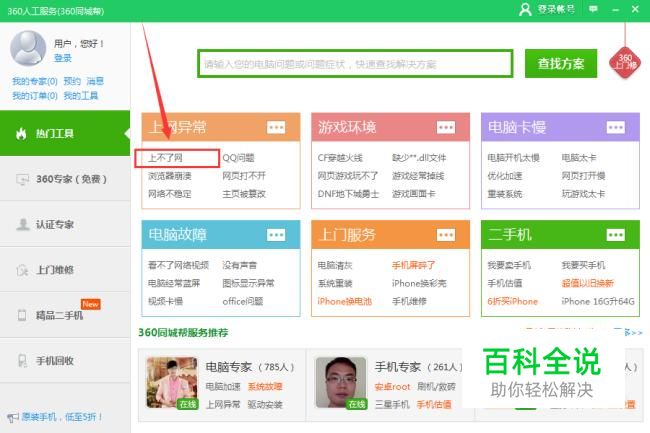Open the 手机专家 photo thumbnail
This screenshot has height=433, width=650.
point(341,382)
